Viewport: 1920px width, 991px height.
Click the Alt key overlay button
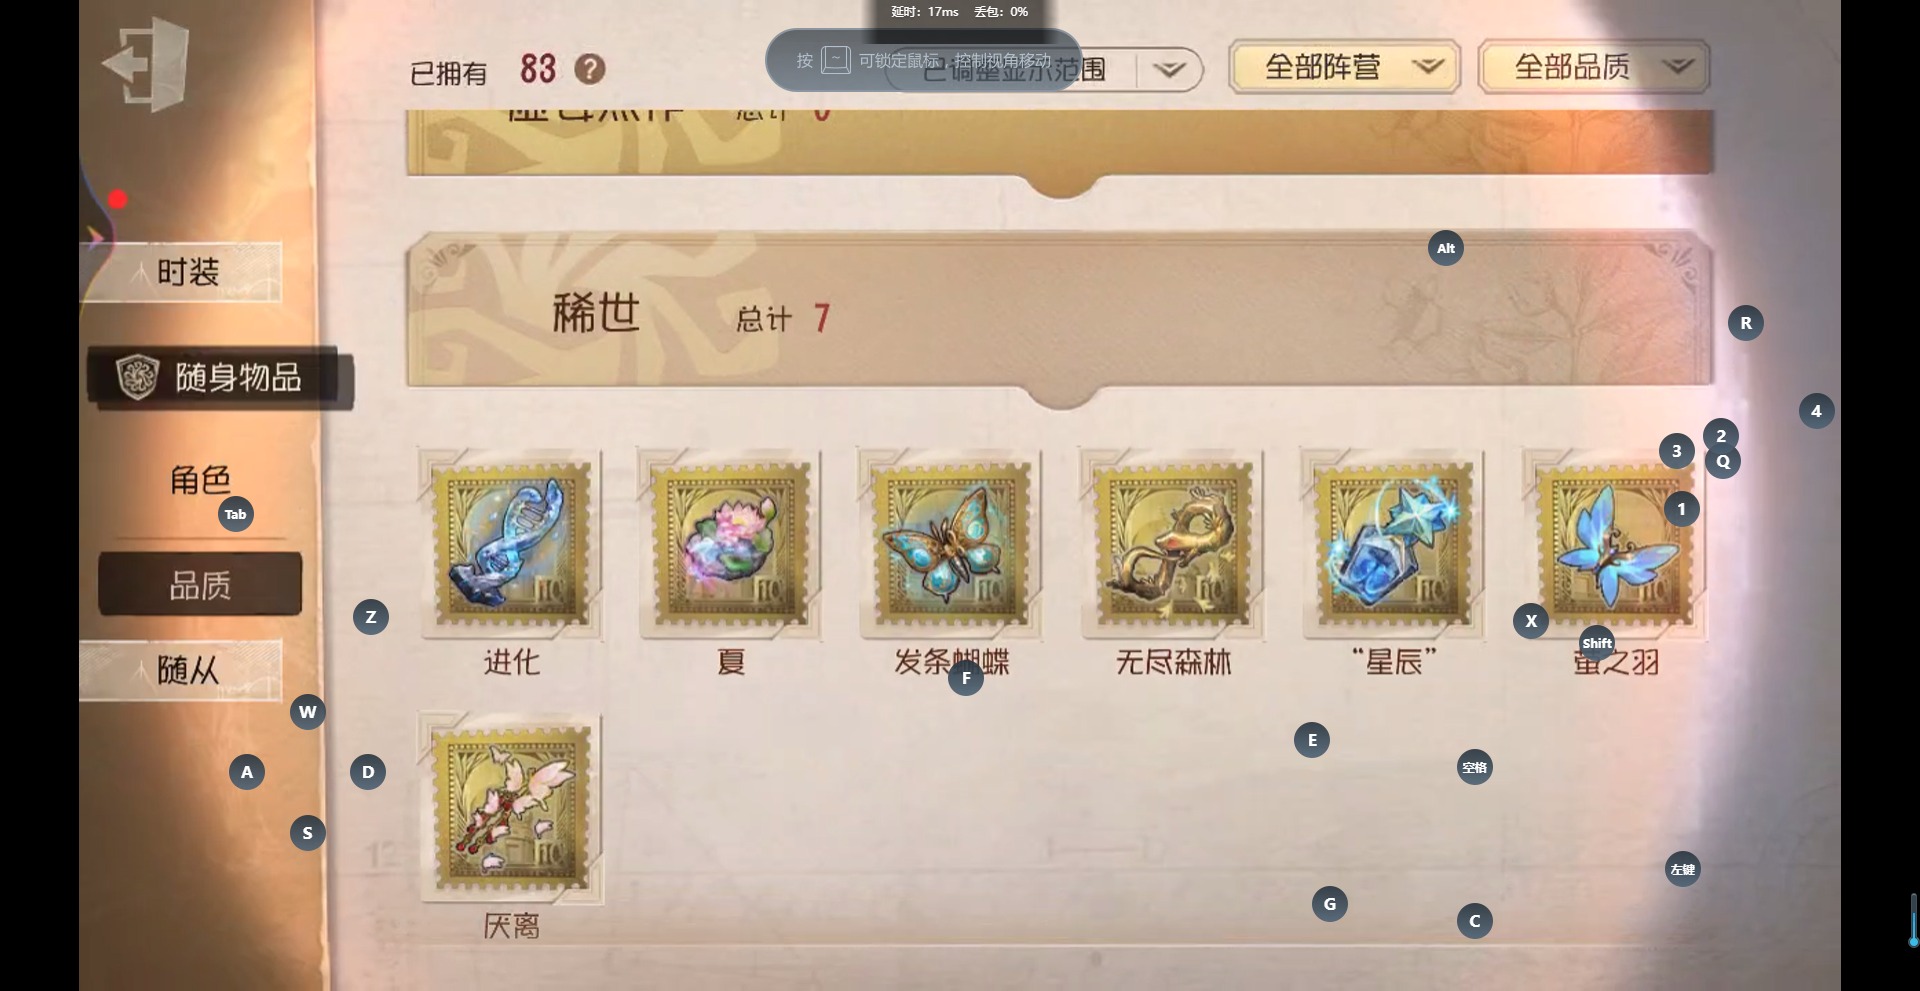point(1446,248)
